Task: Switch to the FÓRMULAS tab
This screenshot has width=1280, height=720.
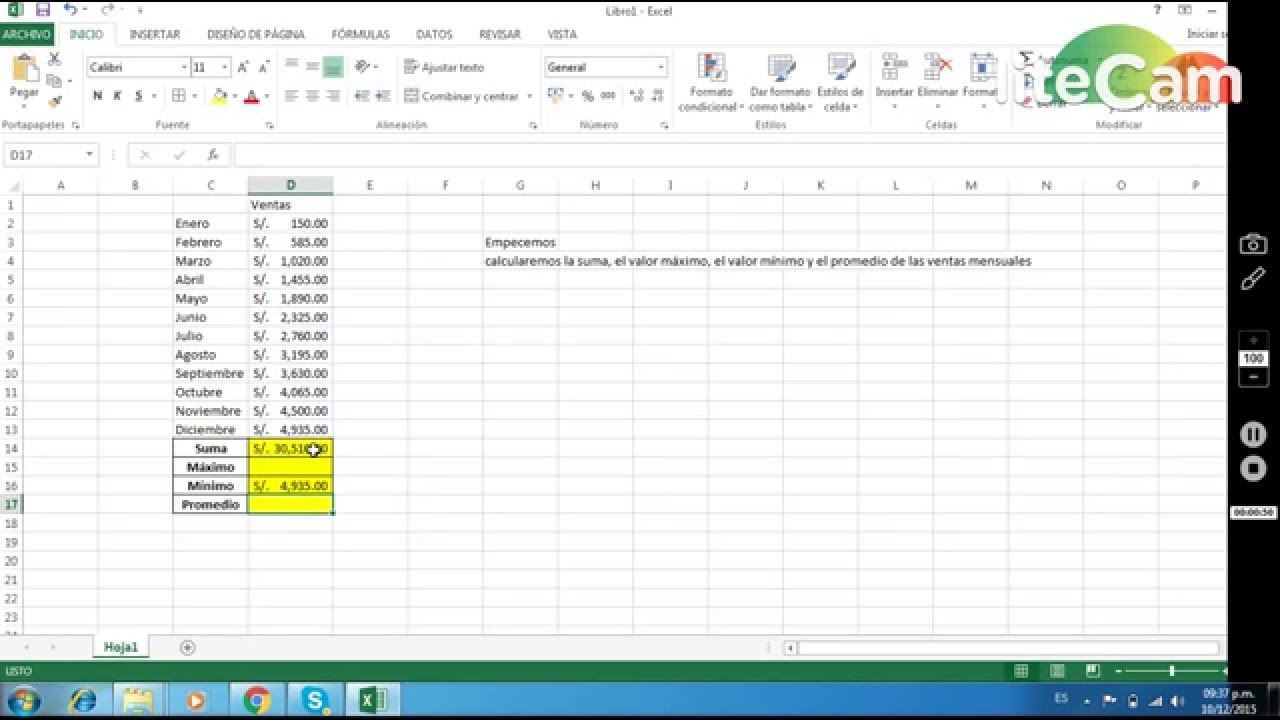Action: 361,34
